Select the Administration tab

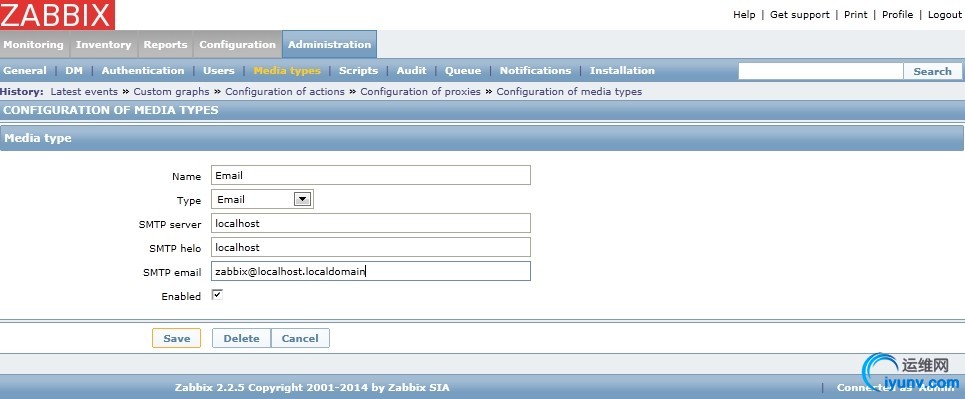tap(329, 45)
